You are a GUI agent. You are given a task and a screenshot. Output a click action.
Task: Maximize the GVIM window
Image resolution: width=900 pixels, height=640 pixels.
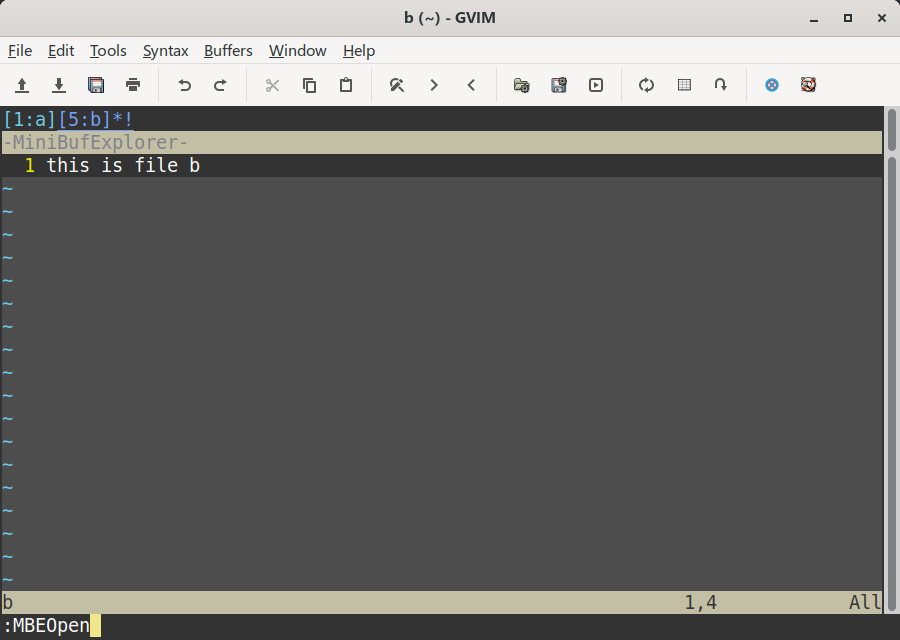point(848,18)
